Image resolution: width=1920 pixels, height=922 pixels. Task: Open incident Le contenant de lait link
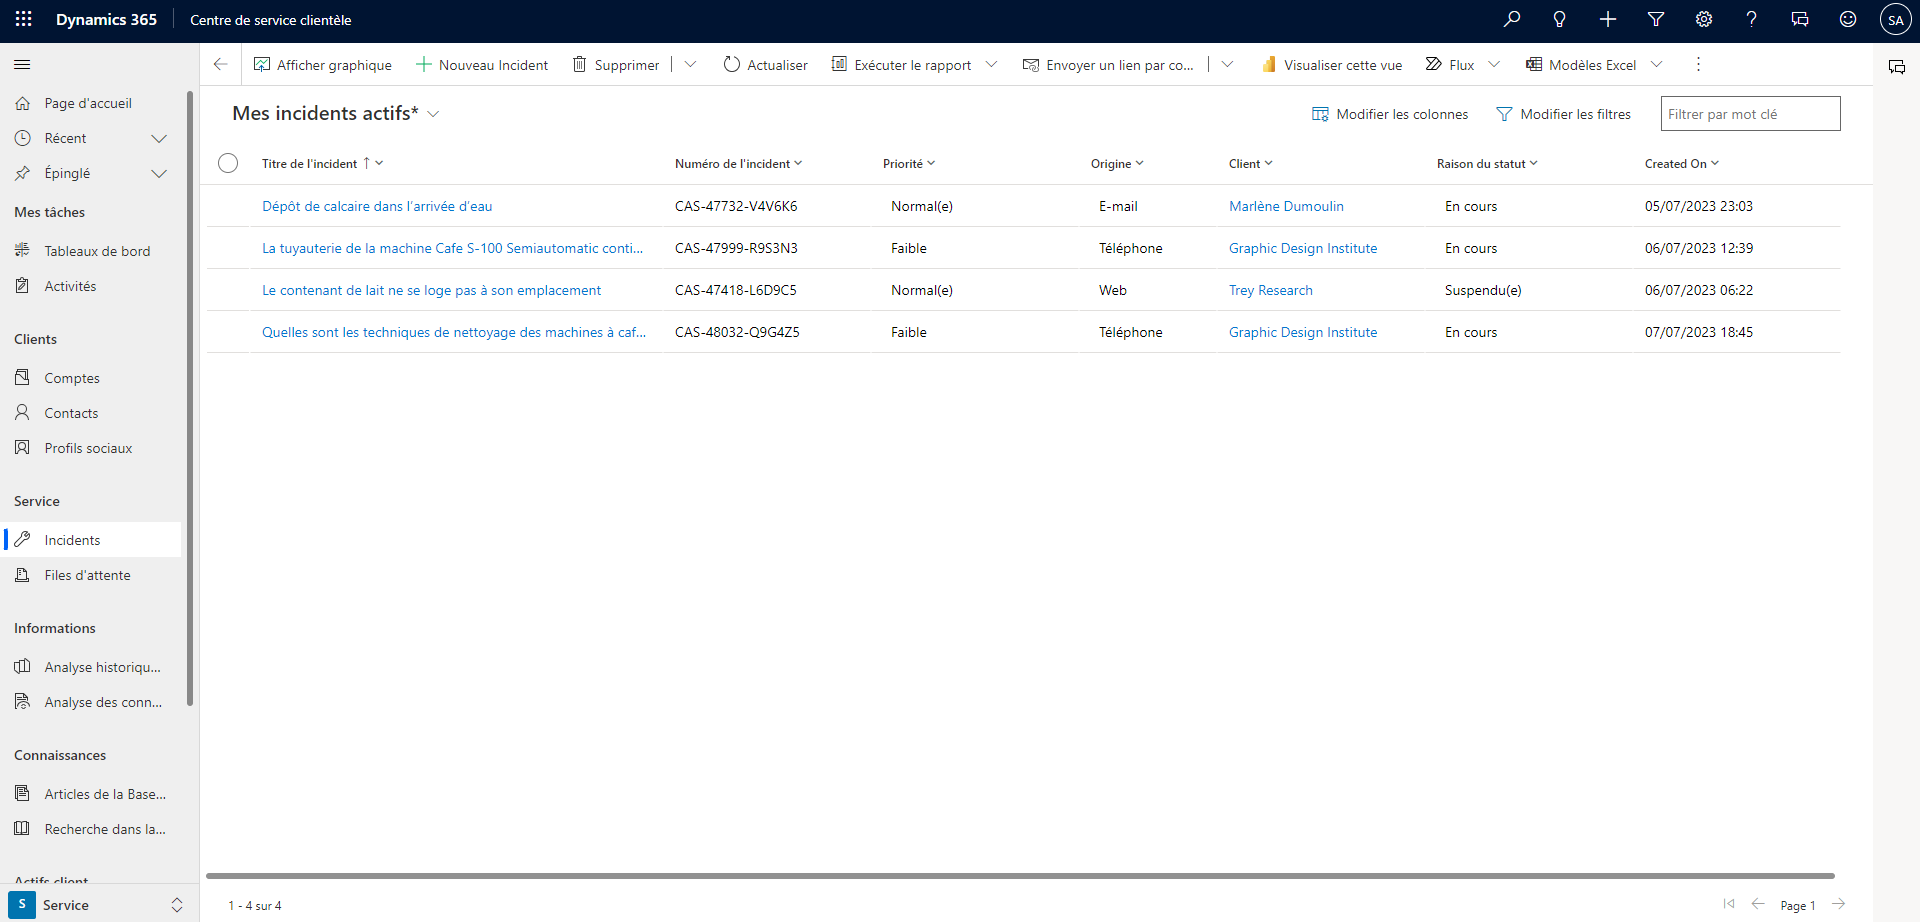[431, 290]
